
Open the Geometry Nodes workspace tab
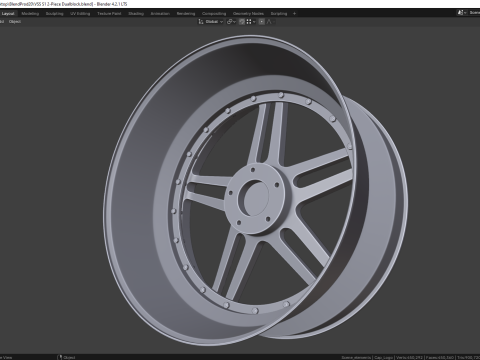pos(248,14)
